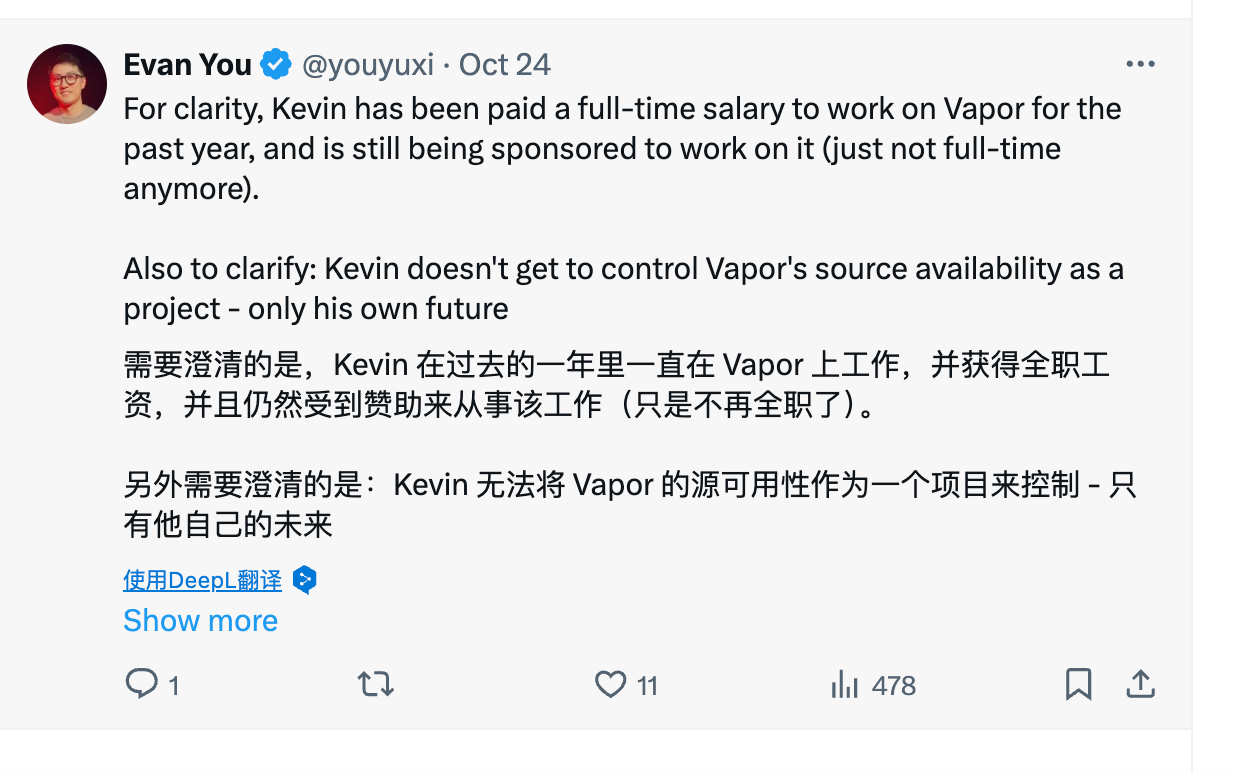The image size is (1236, 774).
Task: Like the tweet to toggle the heart
Action: pos(610,684)
